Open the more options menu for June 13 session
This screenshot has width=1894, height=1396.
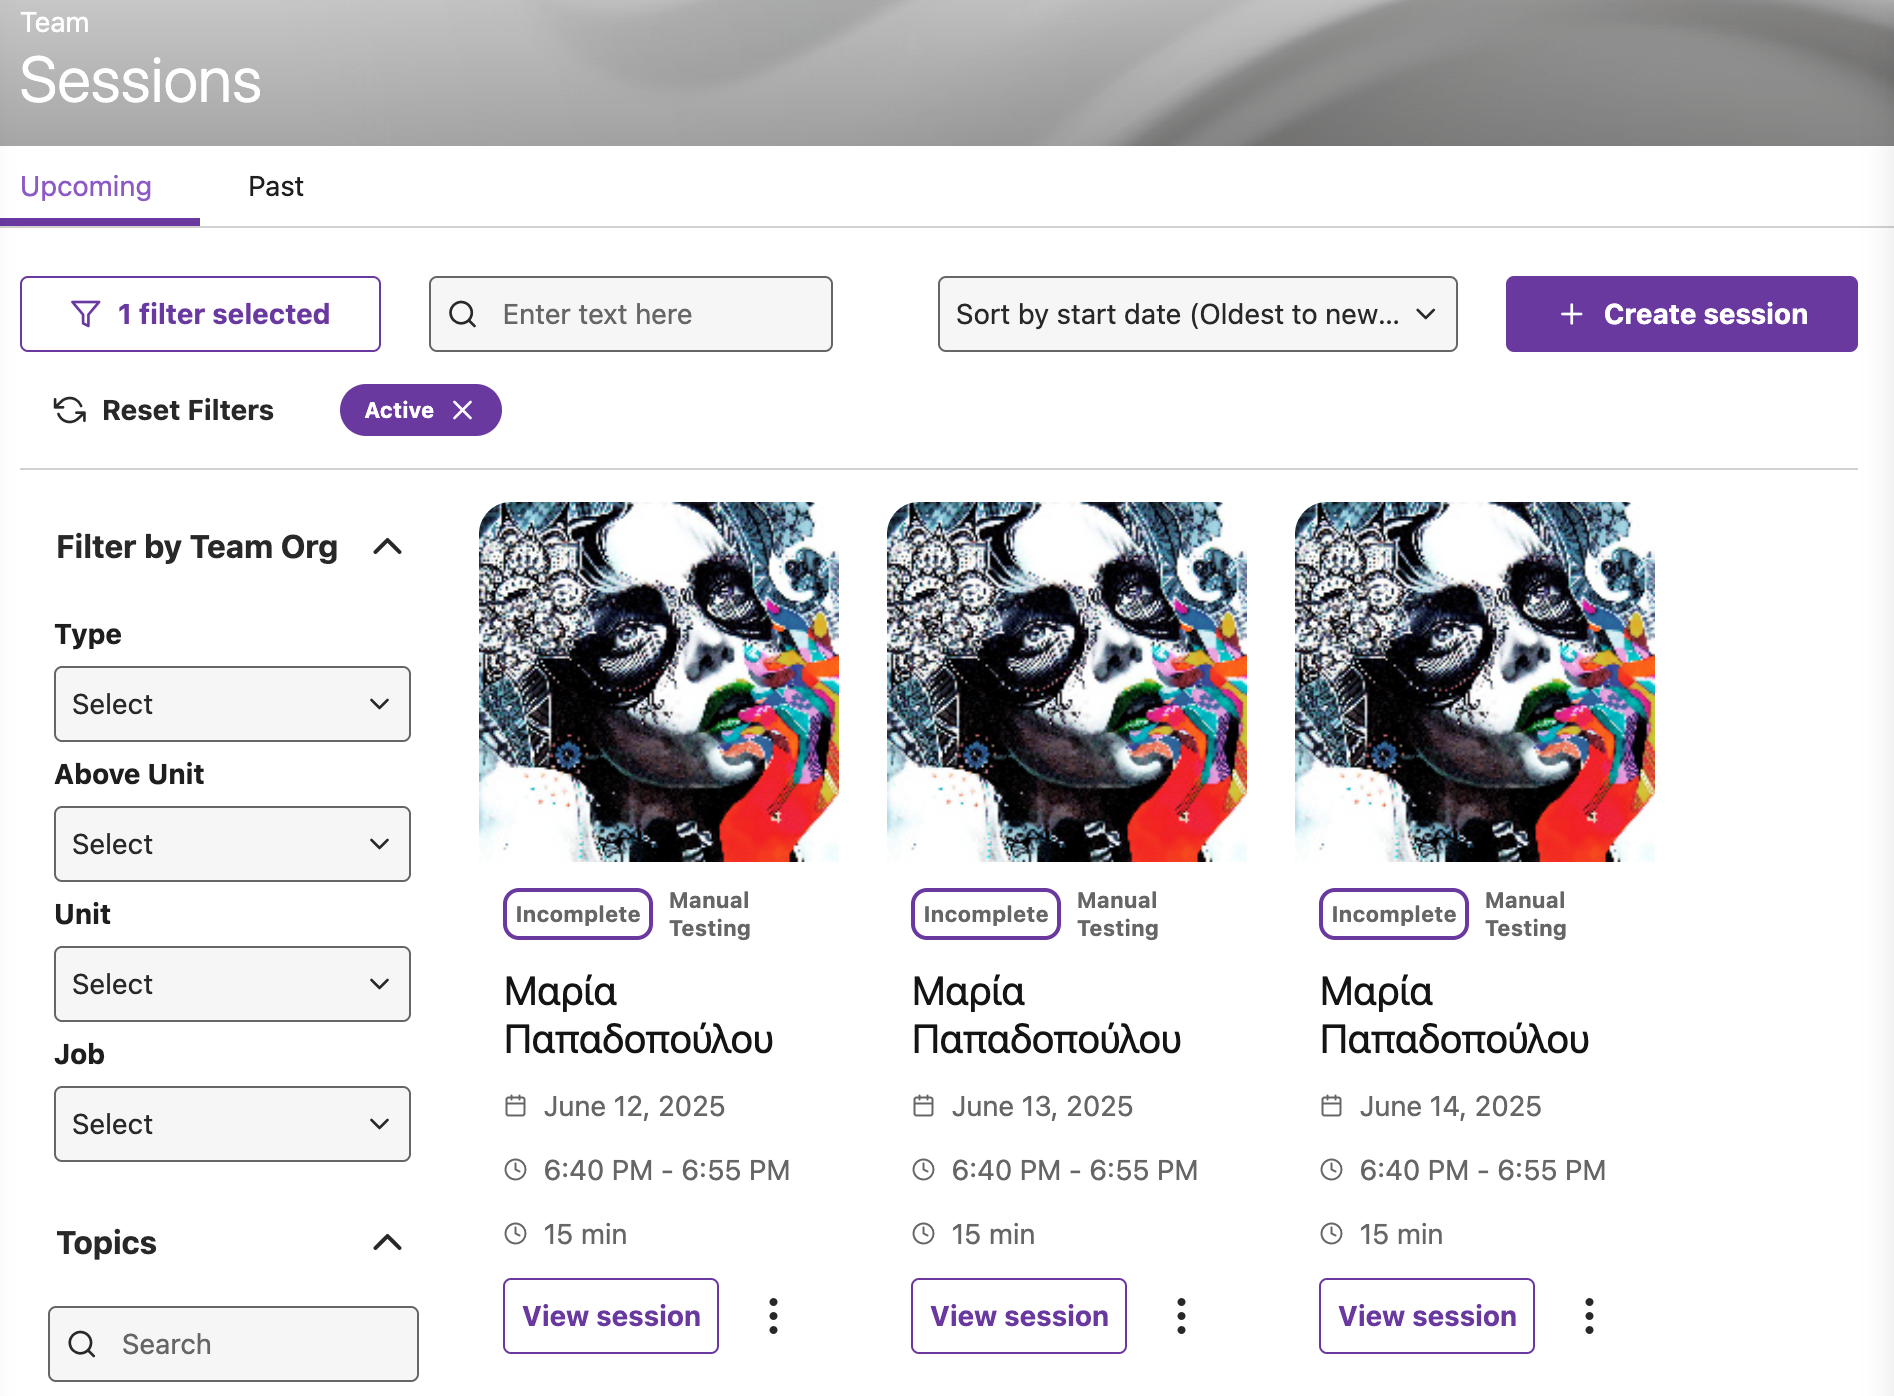[x=1181, y=1316]
